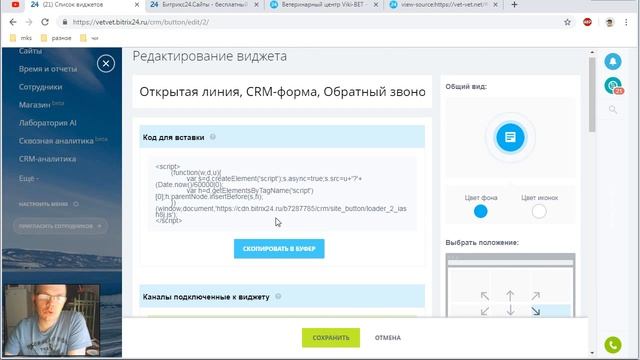Close the view-source tab
640x360 pixels.
point(496,4)
